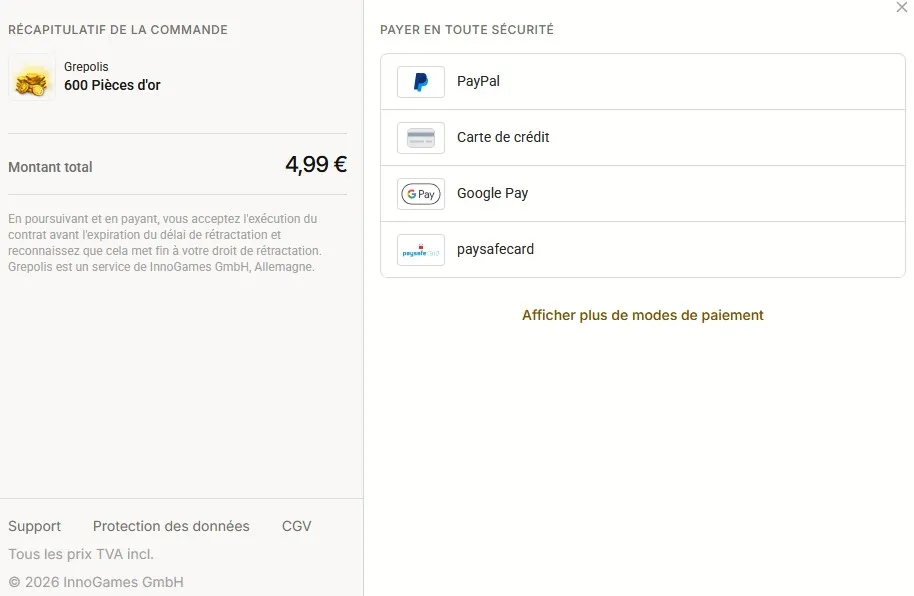Expand Afficher plus de modes de paiement

click(642, 315)
